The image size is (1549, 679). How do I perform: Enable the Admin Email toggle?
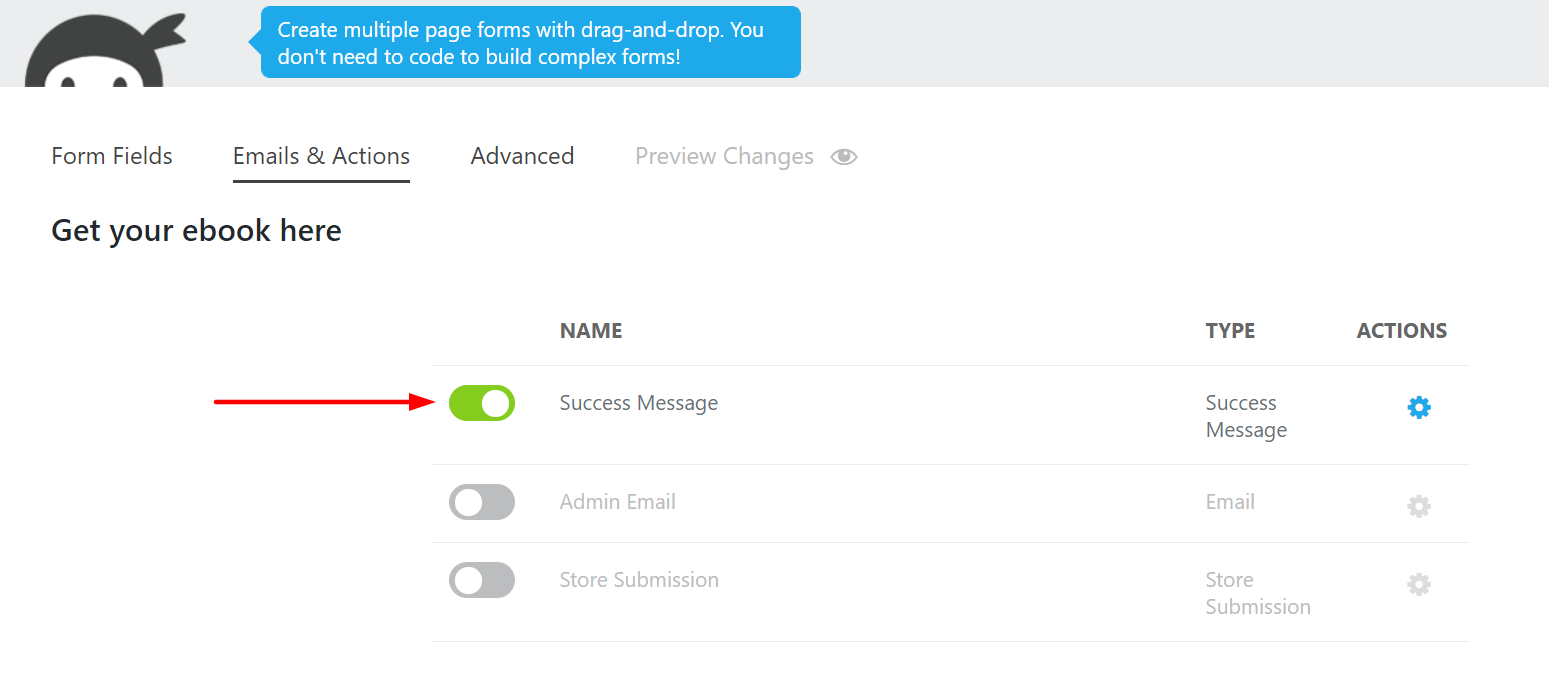point(482,502)
